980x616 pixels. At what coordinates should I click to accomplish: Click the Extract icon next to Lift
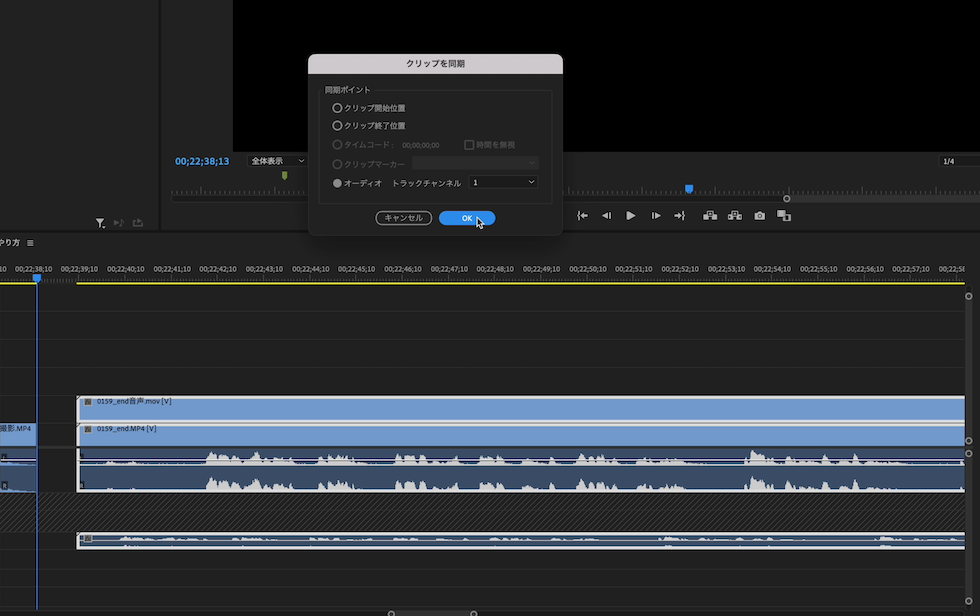point(735,215)
